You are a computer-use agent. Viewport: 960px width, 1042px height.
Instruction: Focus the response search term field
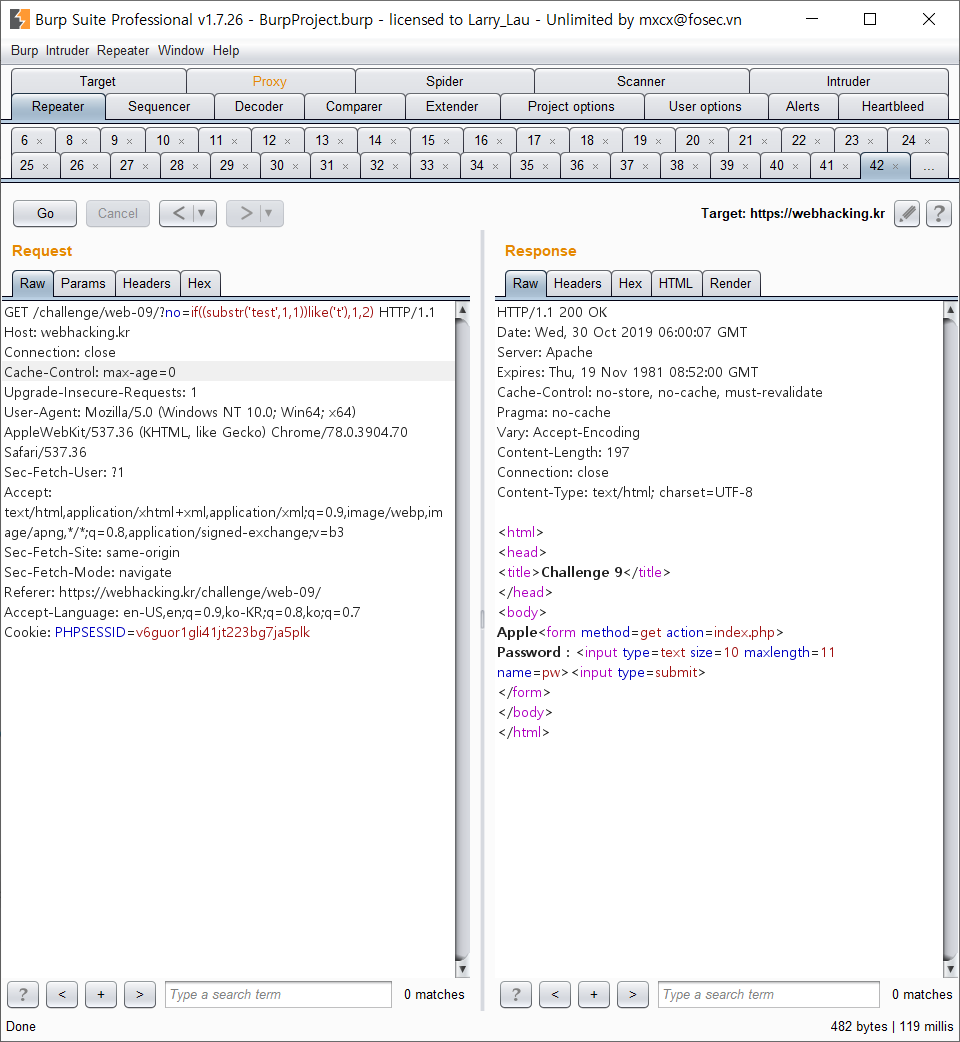pyautogui.click(x=769, y=995)
